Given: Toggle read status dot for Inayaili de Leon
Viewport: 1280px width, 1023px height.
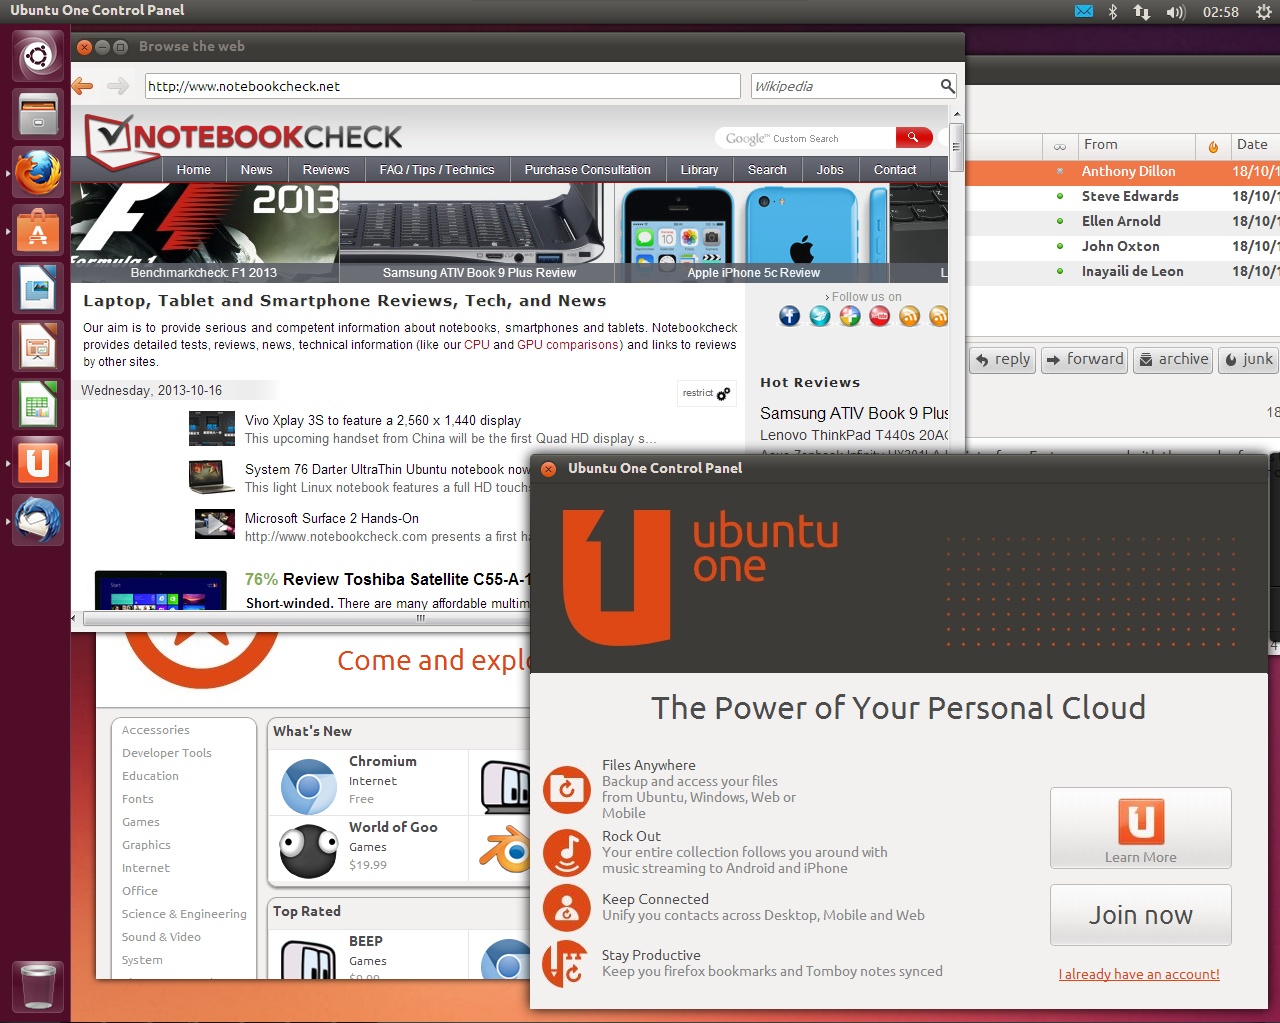Looking at the screenshot, I should [x=1060, y=272].
